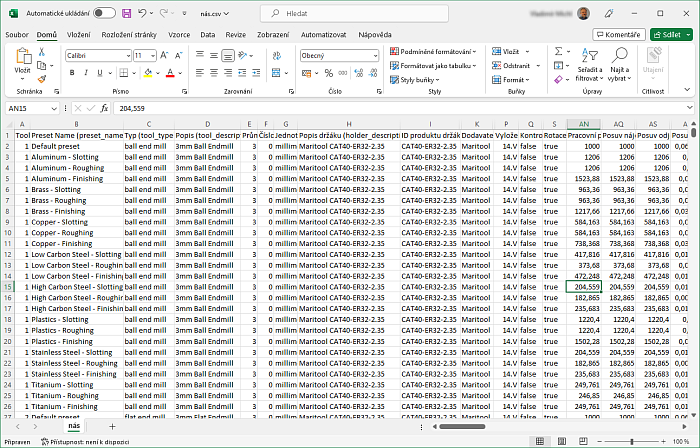Click the Save floppy disk icon
This screenshot has height=448, width=700.
[125, 14]
